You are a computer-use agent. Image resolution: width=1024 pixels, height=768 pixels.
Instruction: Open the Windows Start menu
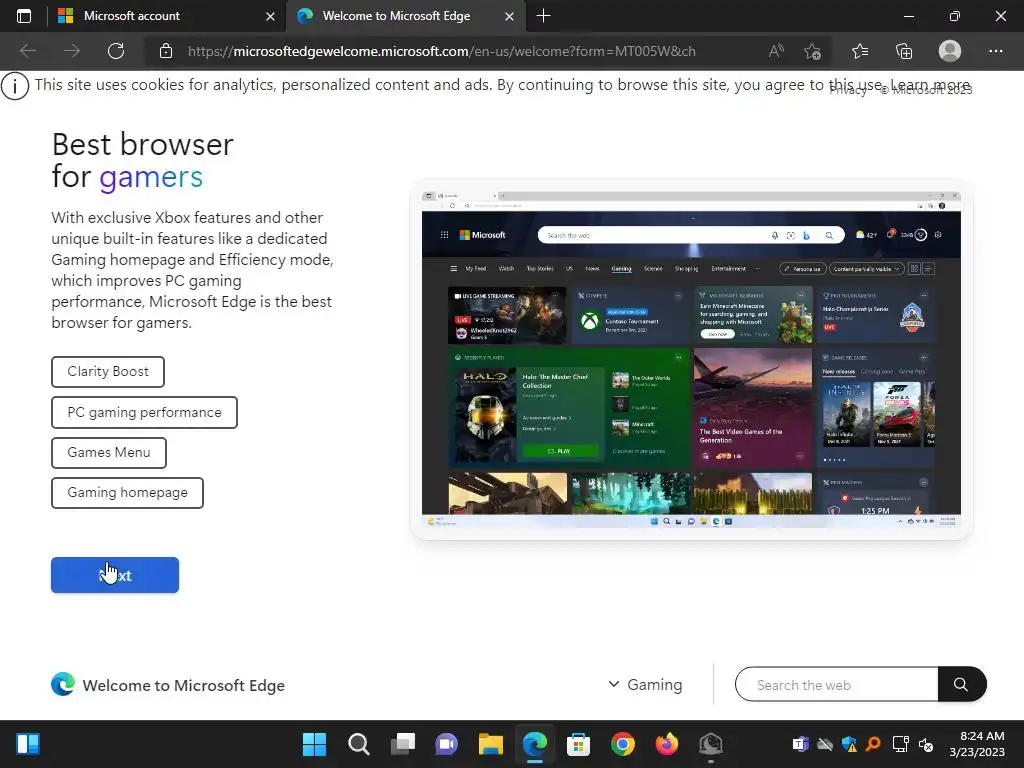tap(314, 744)
